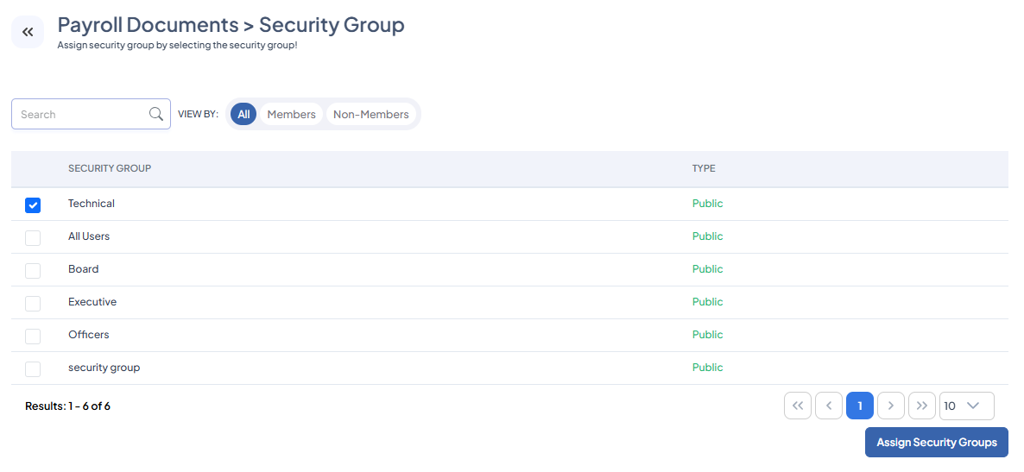
Task: Uncheck the Technical security group
Action: [x=33, y=205]
